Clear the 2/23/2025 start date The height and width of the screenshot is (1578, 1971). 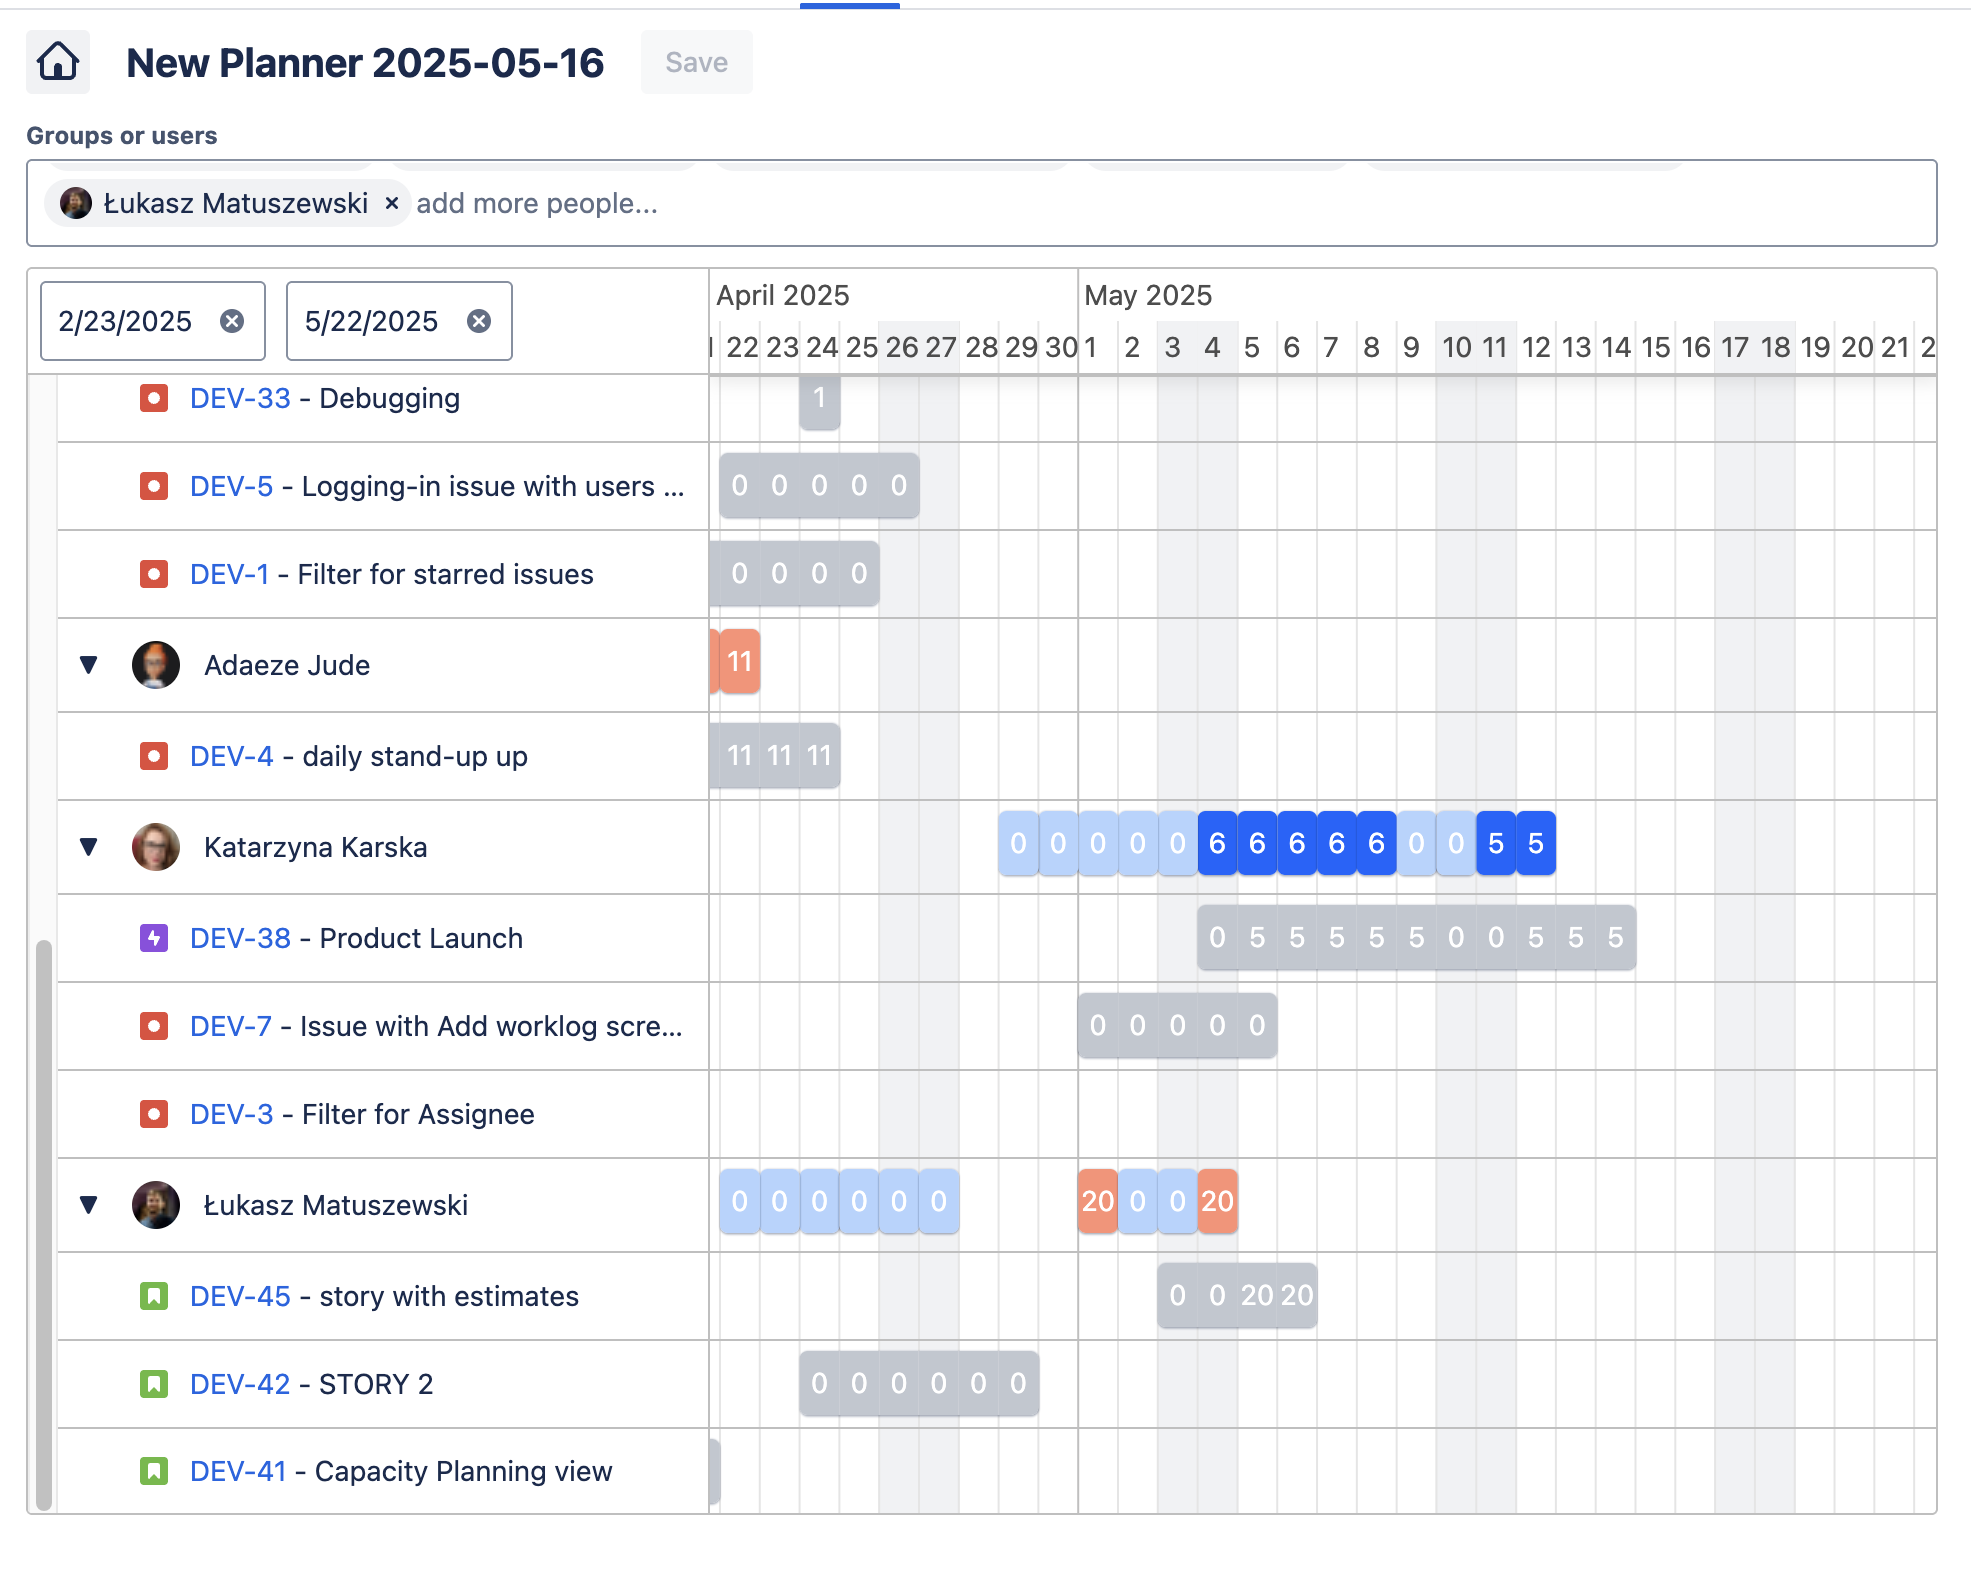click(232, 321)
